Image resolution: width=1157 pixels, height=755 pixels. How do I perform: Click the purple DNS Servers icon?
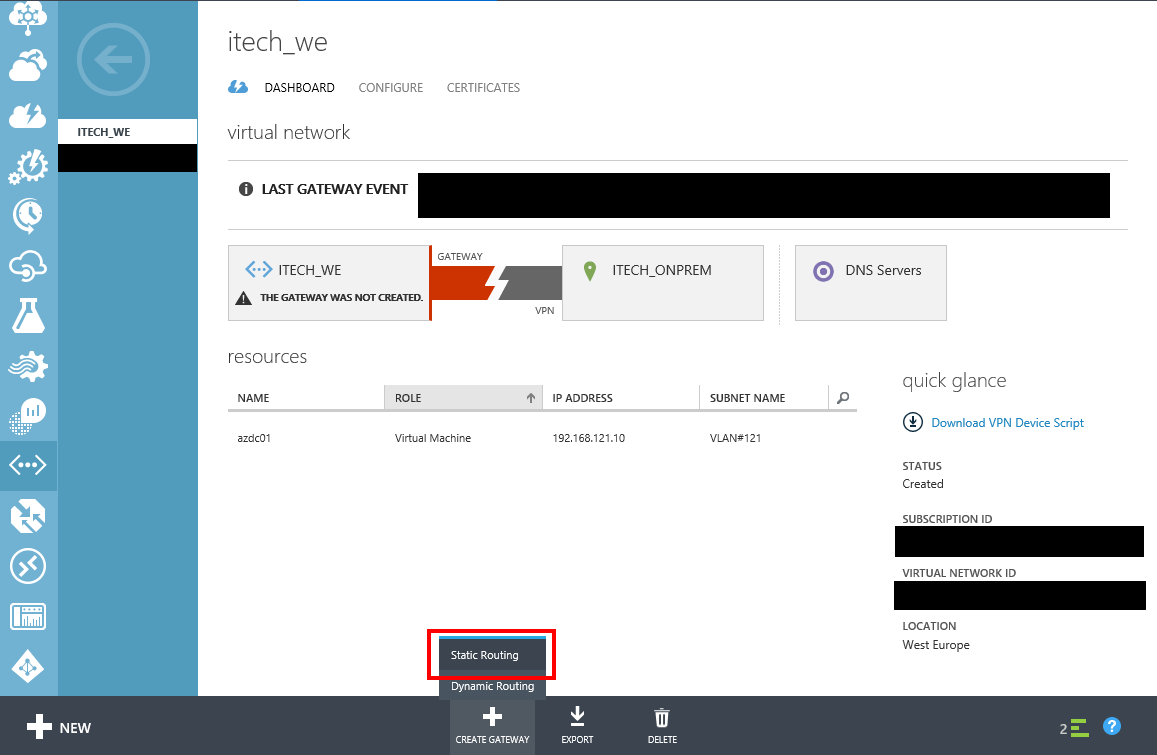(823, 271)
